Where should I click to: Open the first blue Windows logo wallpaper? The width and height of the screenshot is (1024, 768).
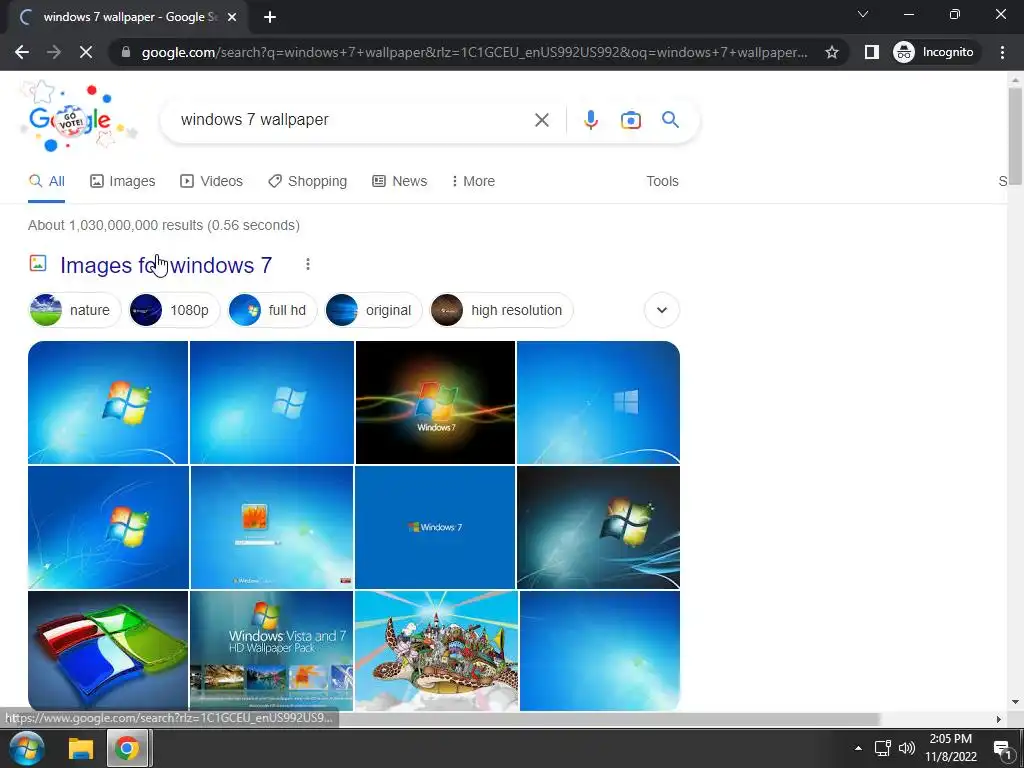click(x=108, y=402)
